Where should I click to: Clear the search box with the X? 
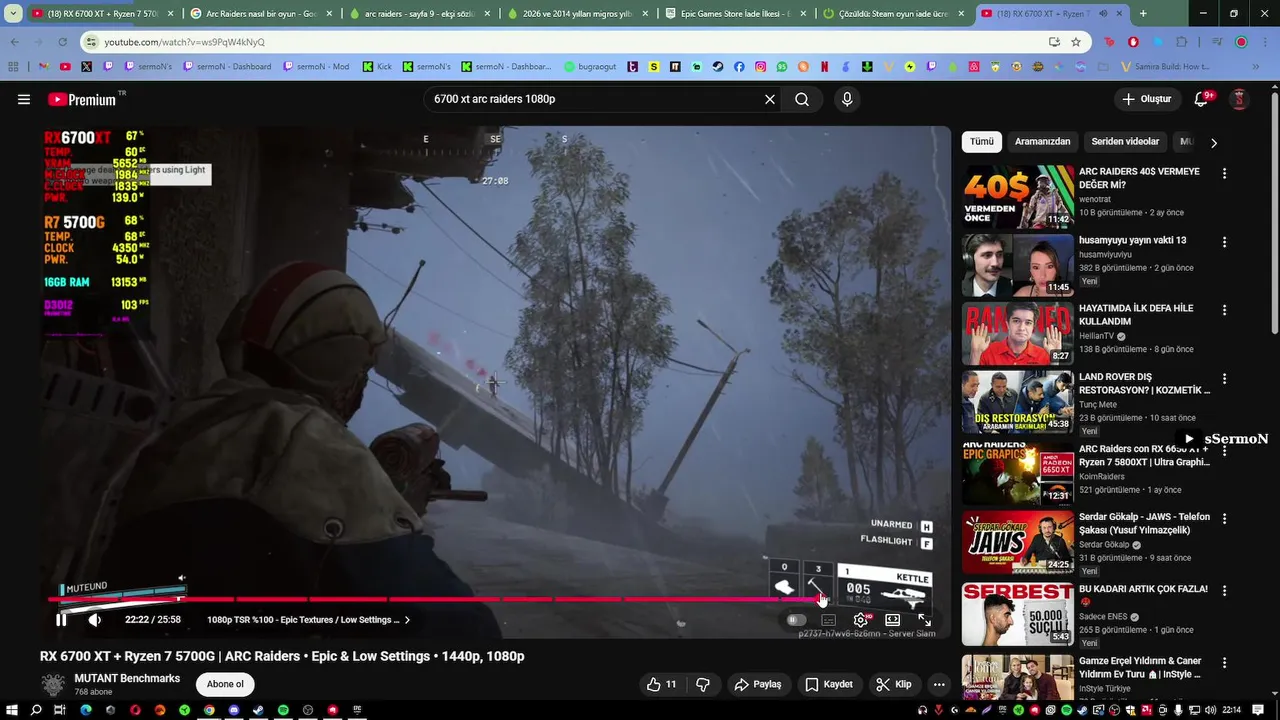click(770, 99)
